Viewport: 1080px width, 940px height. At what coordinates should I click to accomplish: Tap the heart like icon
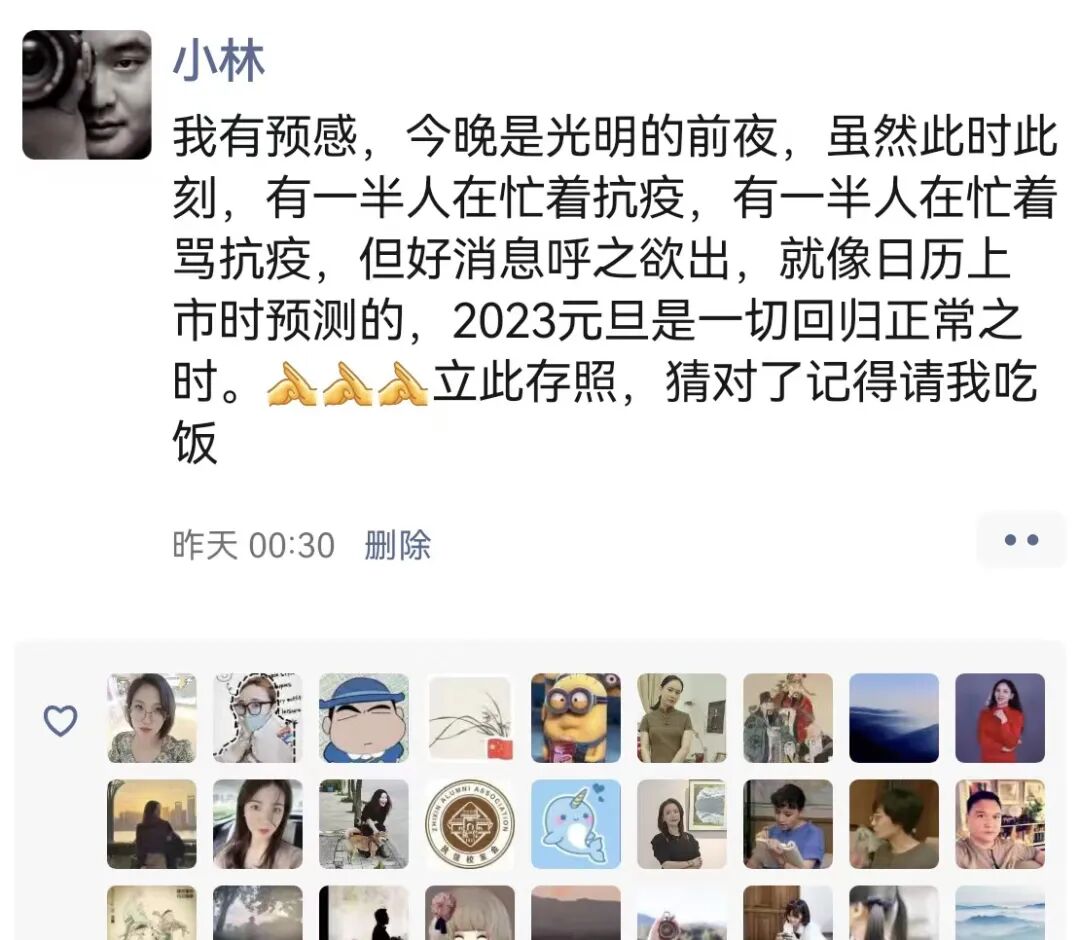pos(61,720)
